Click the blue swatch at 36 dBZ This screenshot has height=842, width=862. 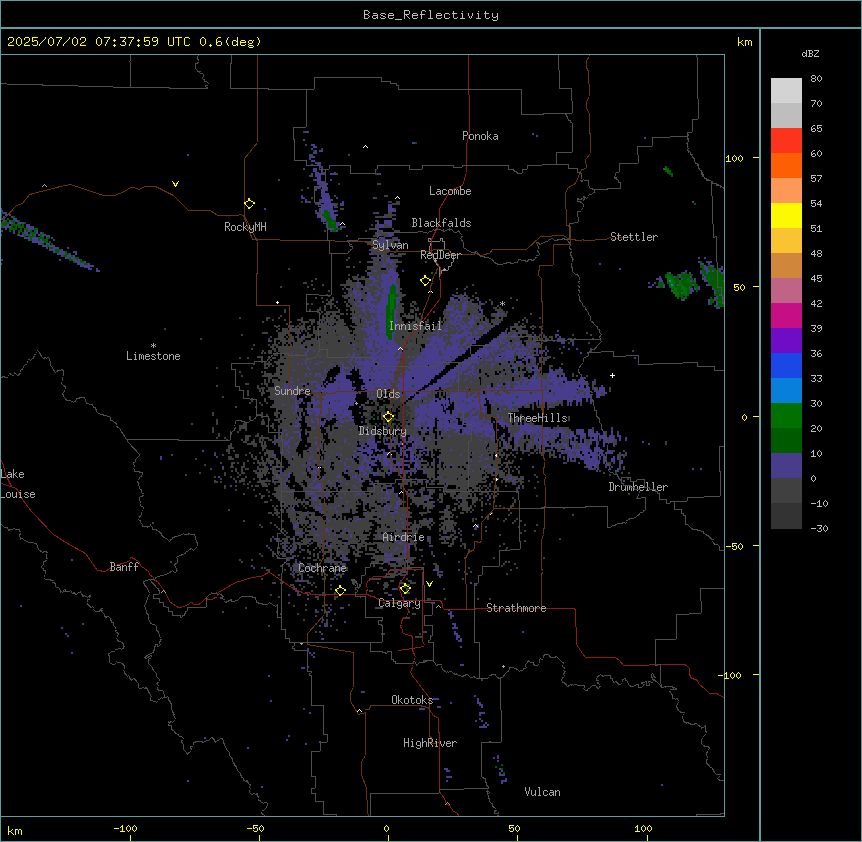pyautogui.click(x=786, y=365)
